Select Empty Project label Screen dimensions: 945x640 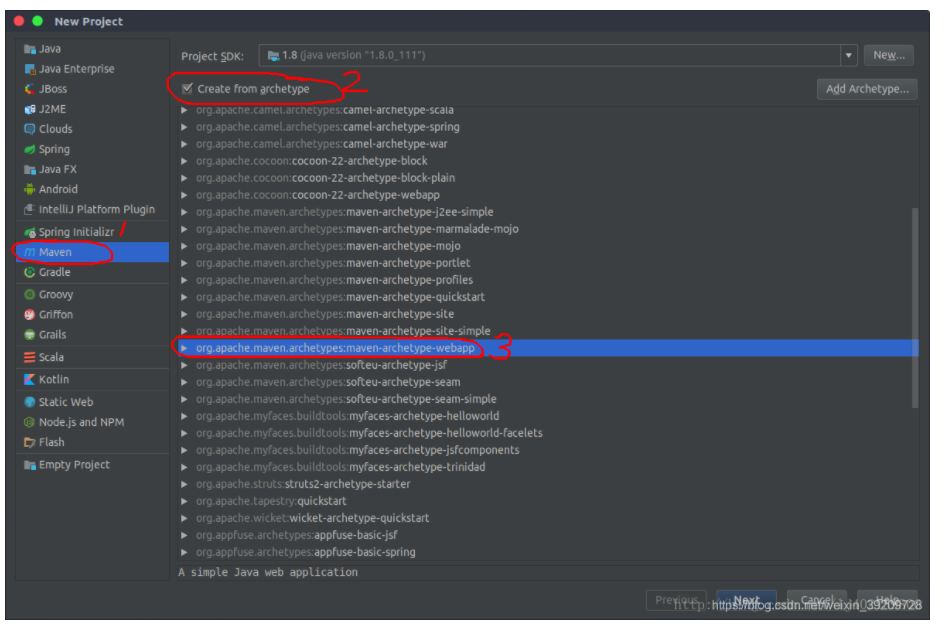pyautogui.click(x=74, y=465)
